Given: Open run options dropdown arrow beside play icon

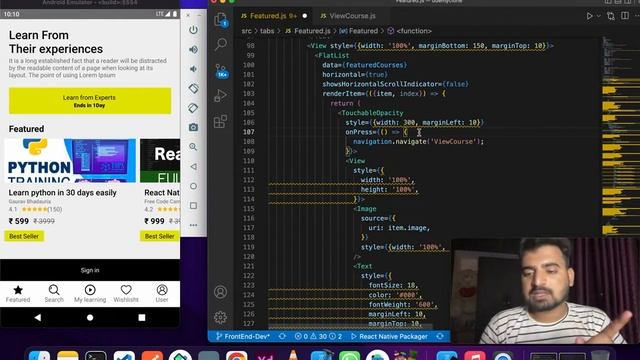Looking at the screenshot, I should click(x=598, y=16).
